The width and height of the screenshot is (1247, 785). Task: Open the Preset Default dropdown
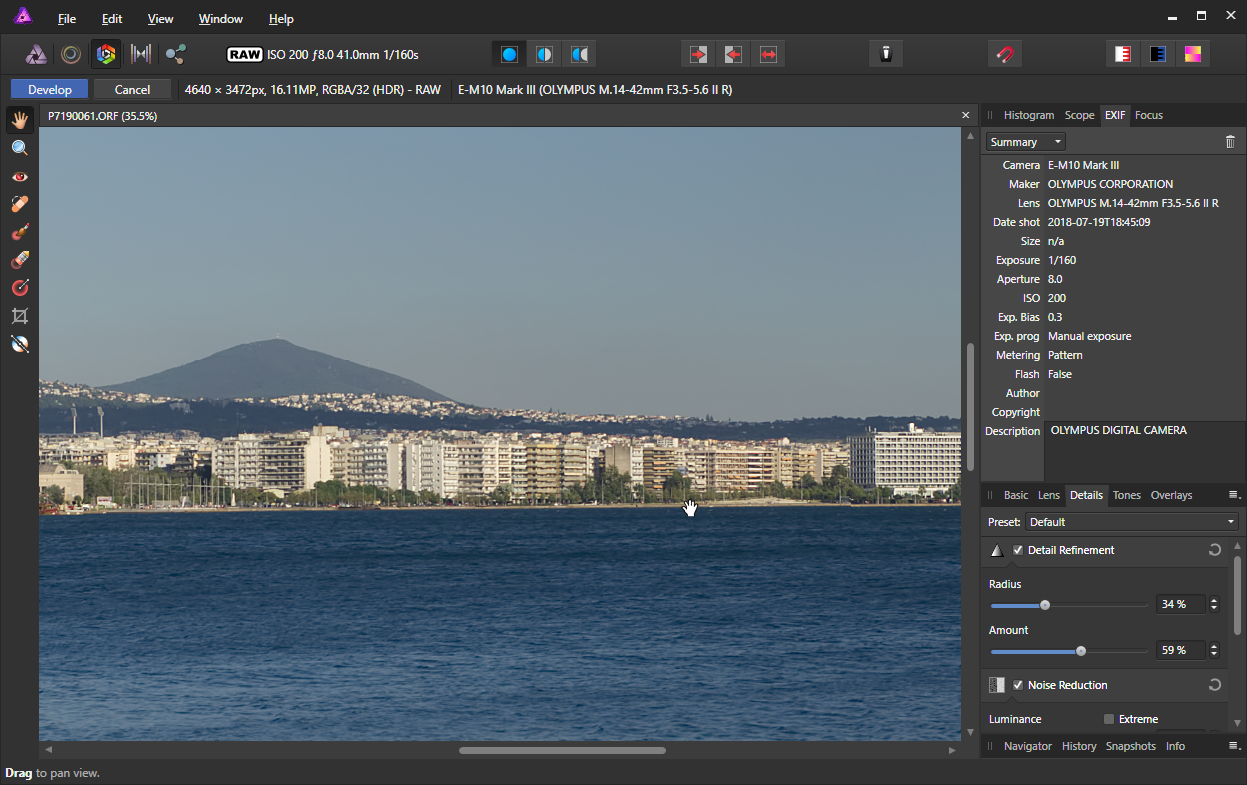[x=1132, y=522]
